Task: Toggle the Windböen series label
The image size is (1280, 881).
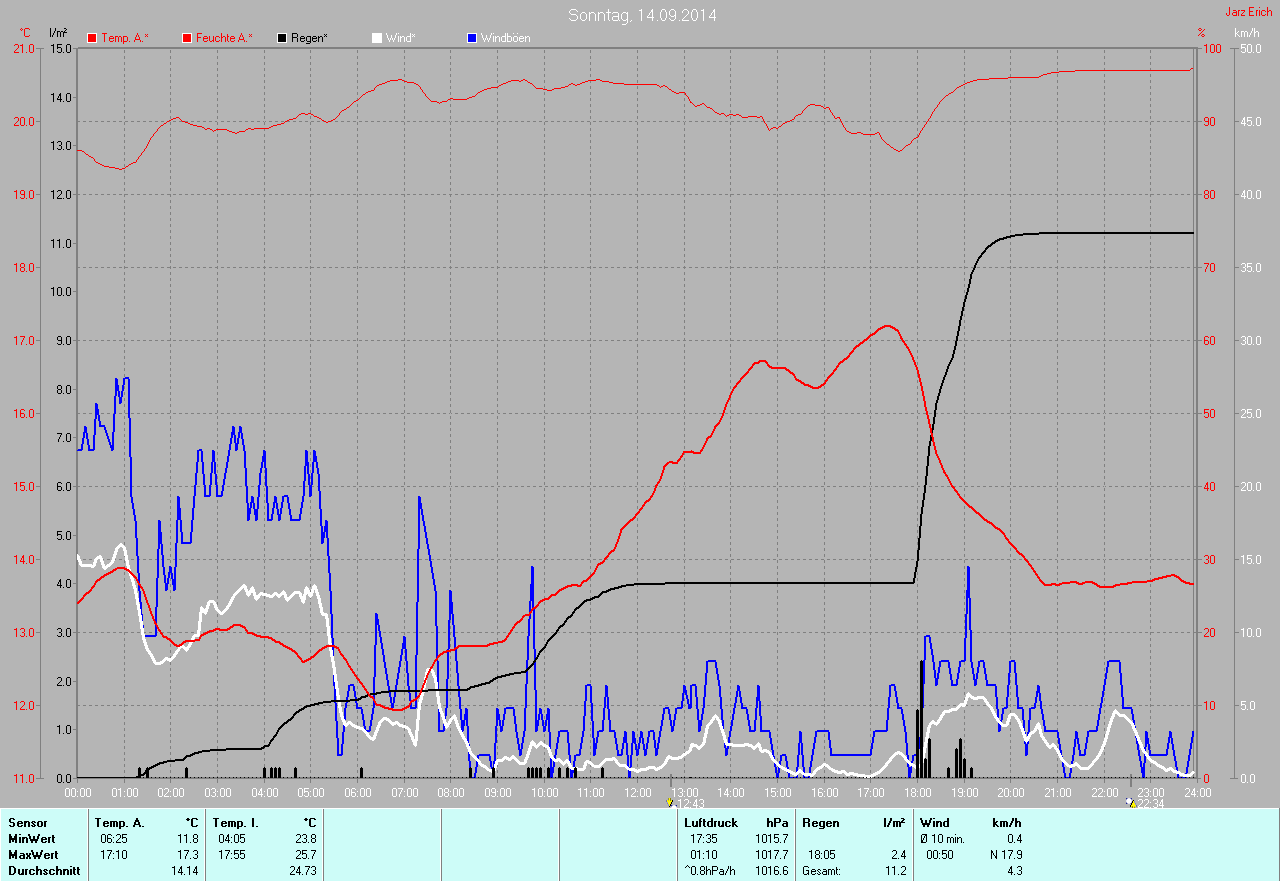Action: (x=505, y=38)
